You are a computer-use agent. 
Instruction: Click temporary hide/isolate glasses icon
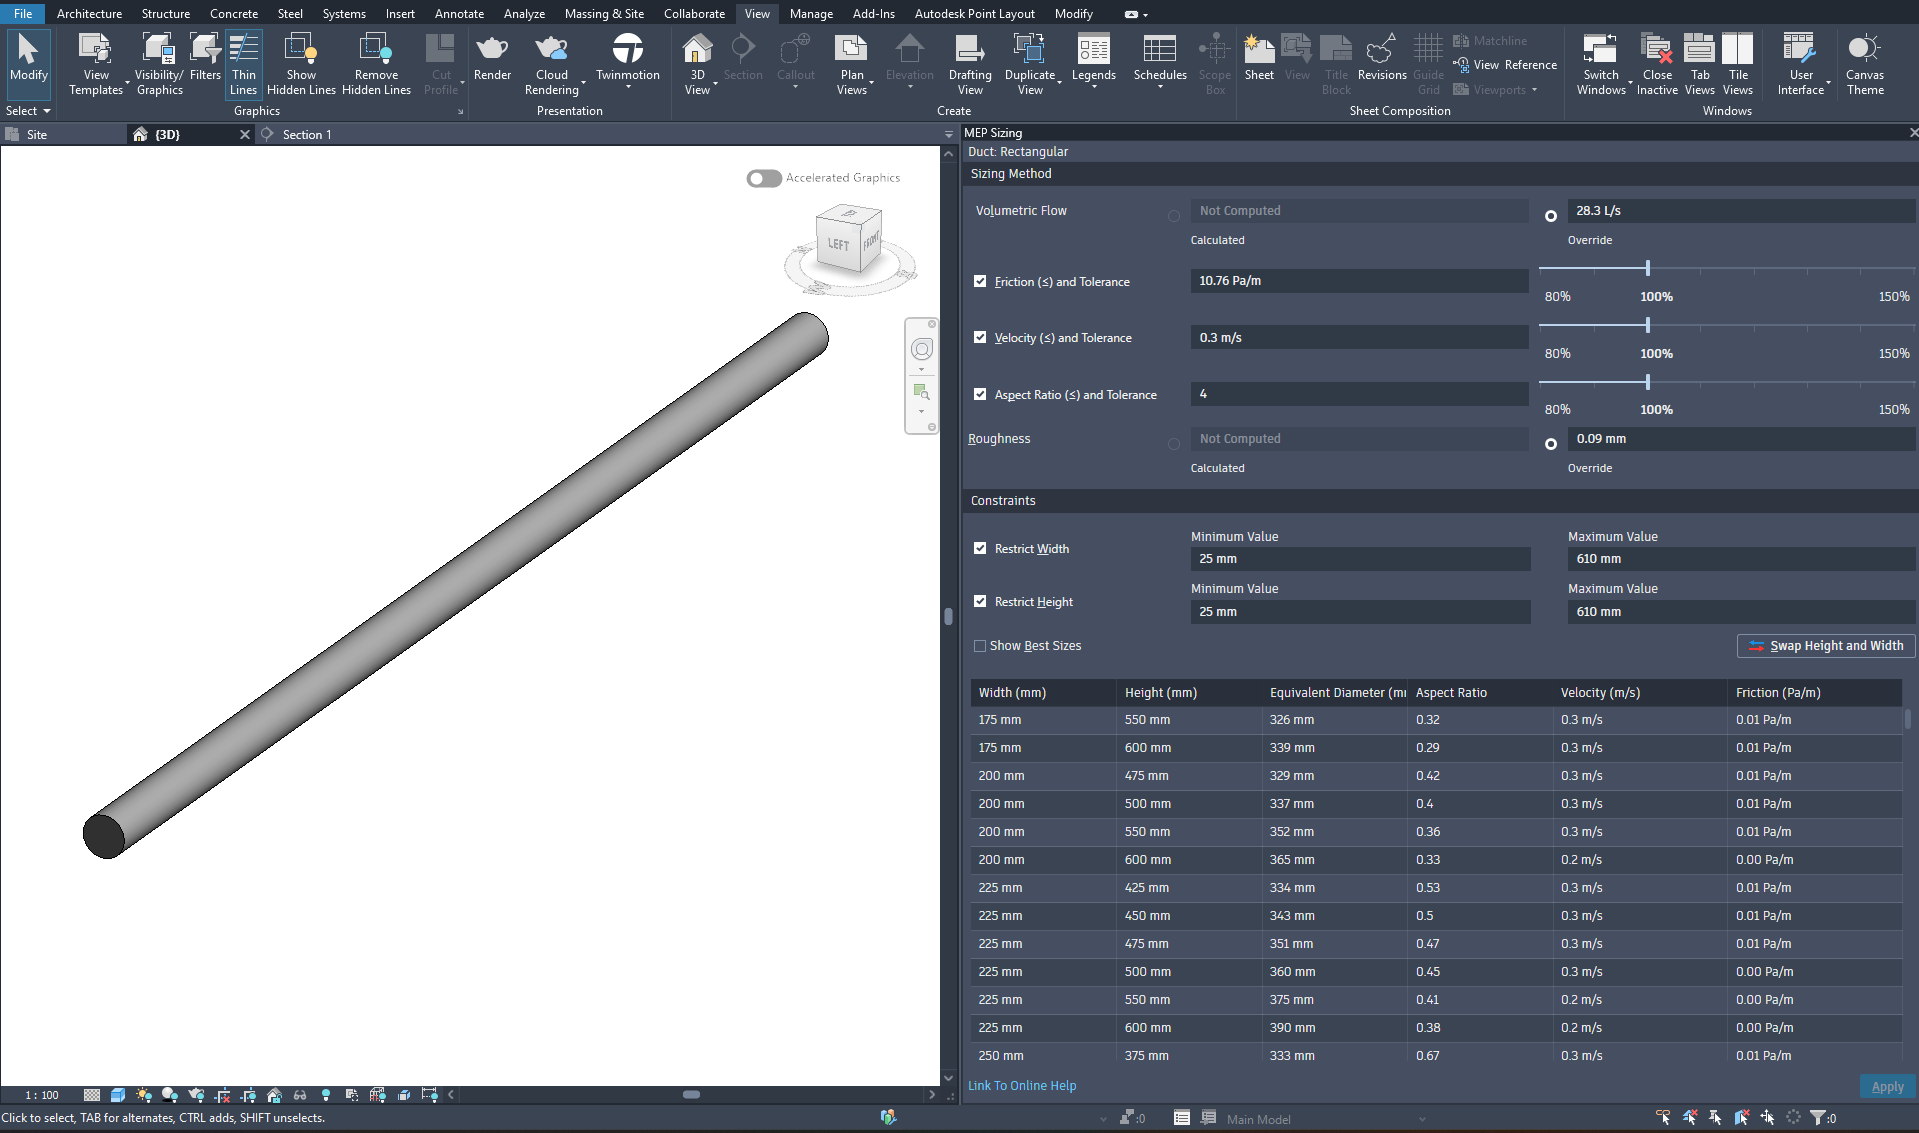click(299, 1095)
